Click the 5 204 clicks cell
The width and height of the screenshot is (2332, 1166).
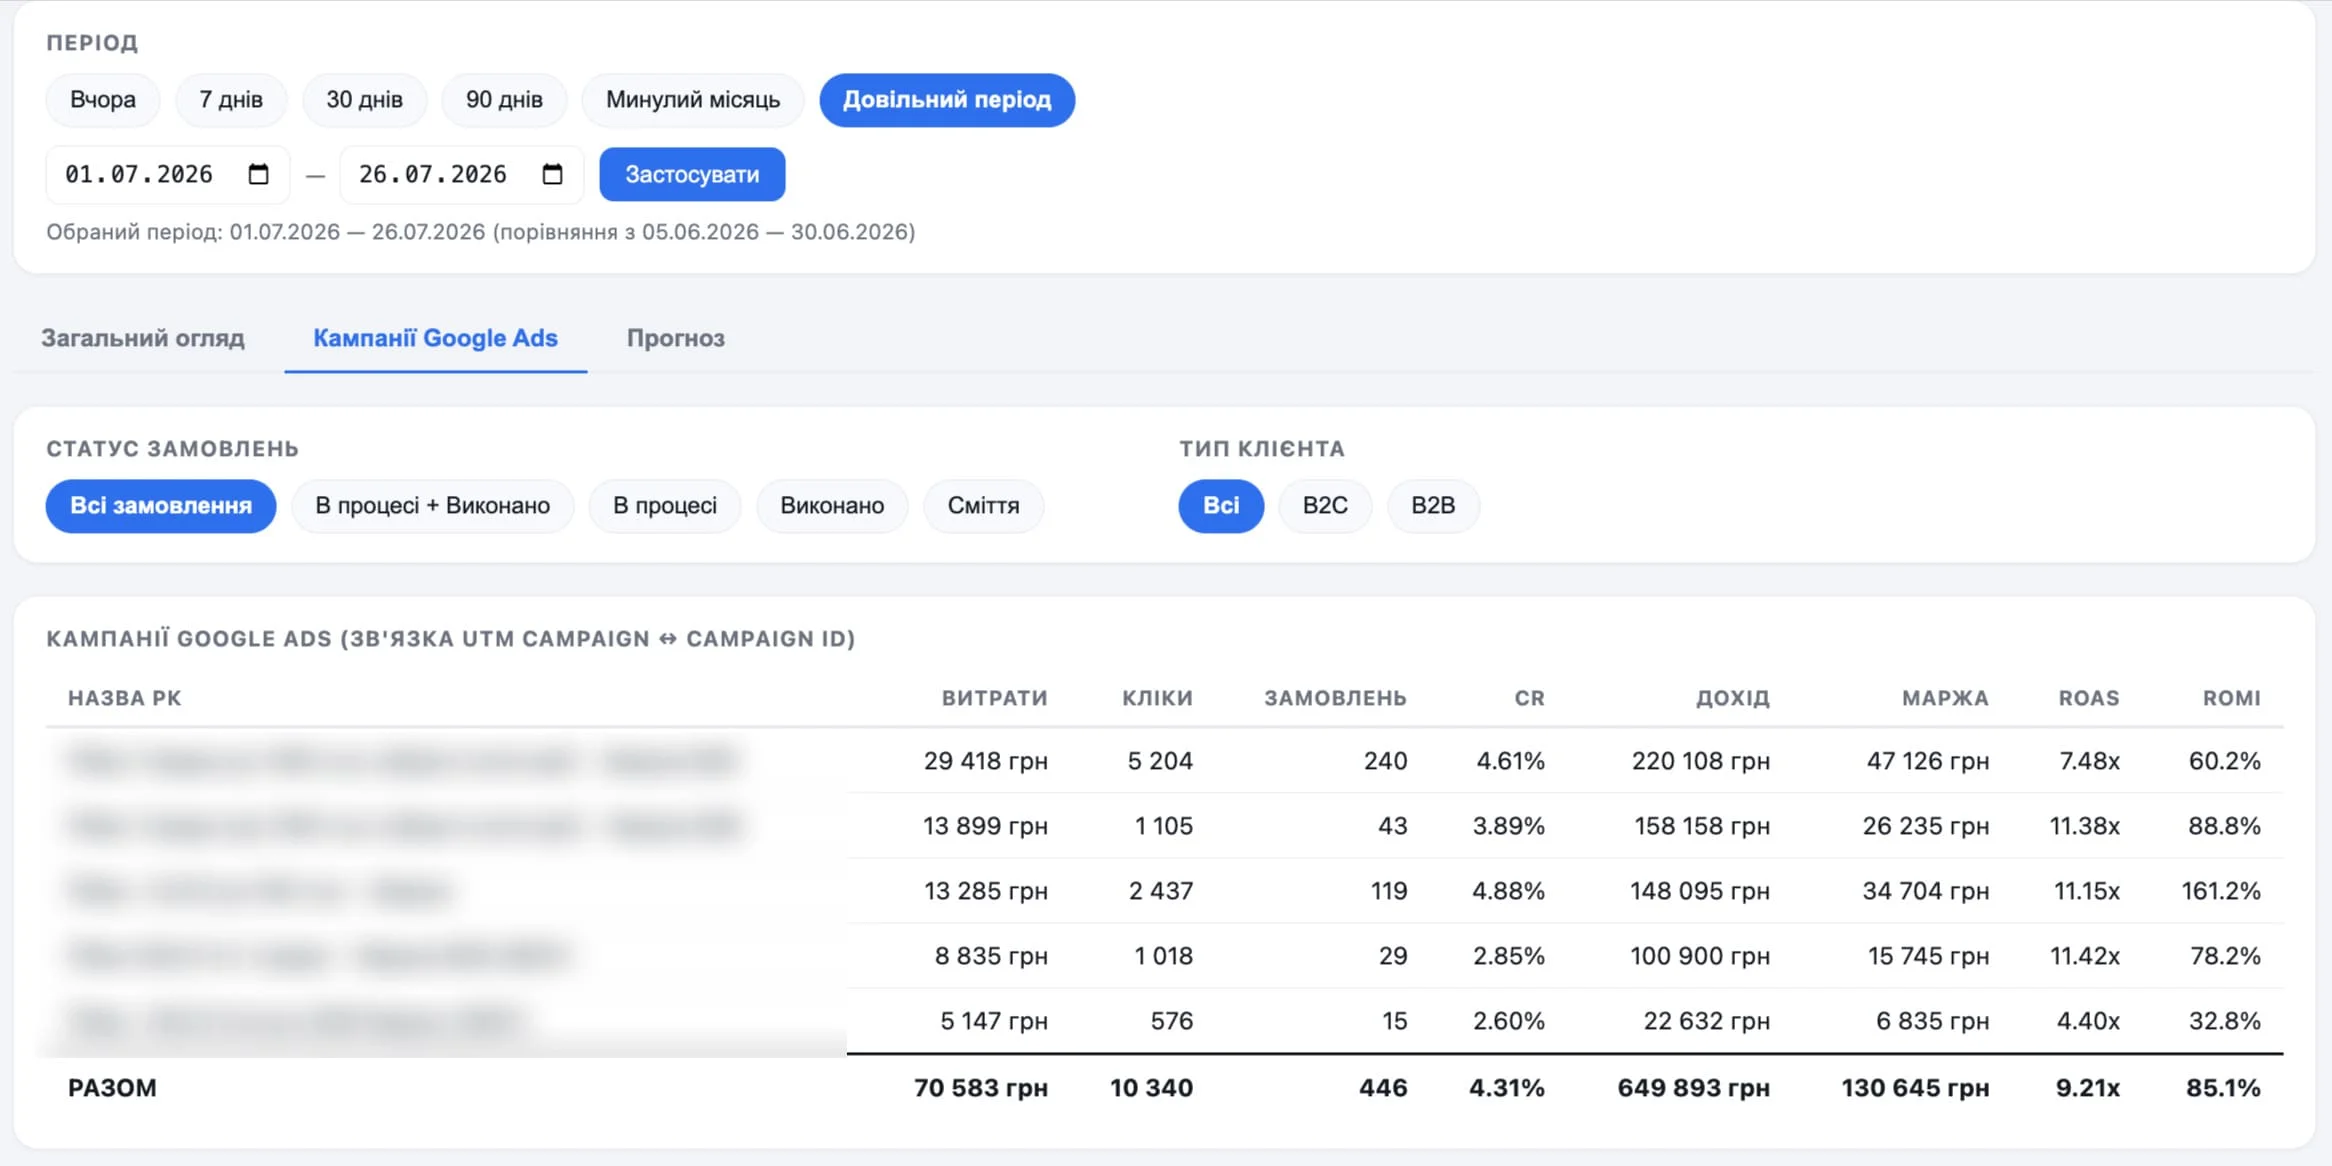point(1160,761)
